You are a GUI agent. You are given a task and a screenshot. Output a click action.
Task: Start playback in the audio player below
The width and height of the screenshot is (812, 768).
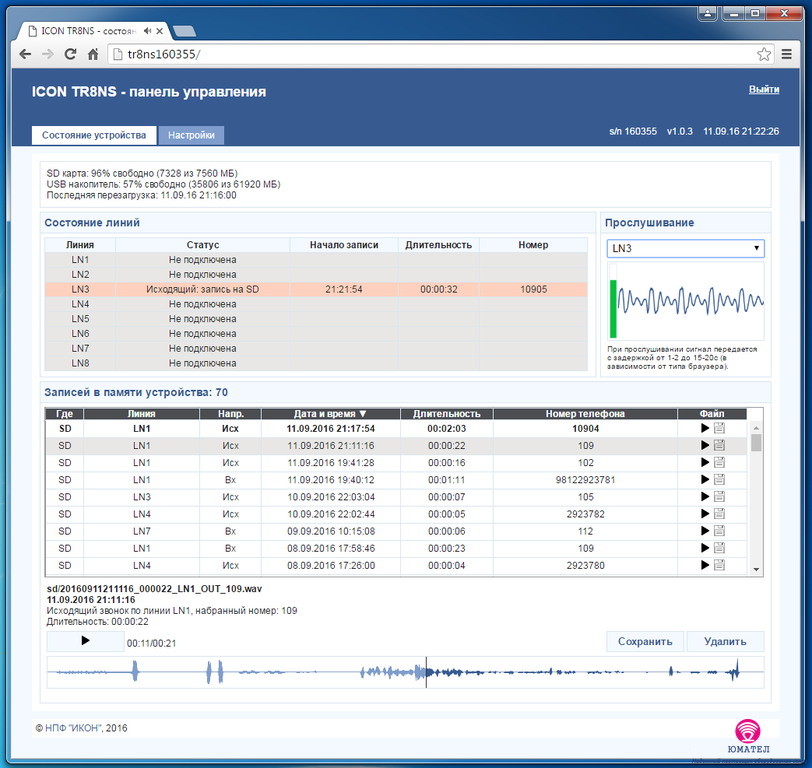click(x=85, y=641)
